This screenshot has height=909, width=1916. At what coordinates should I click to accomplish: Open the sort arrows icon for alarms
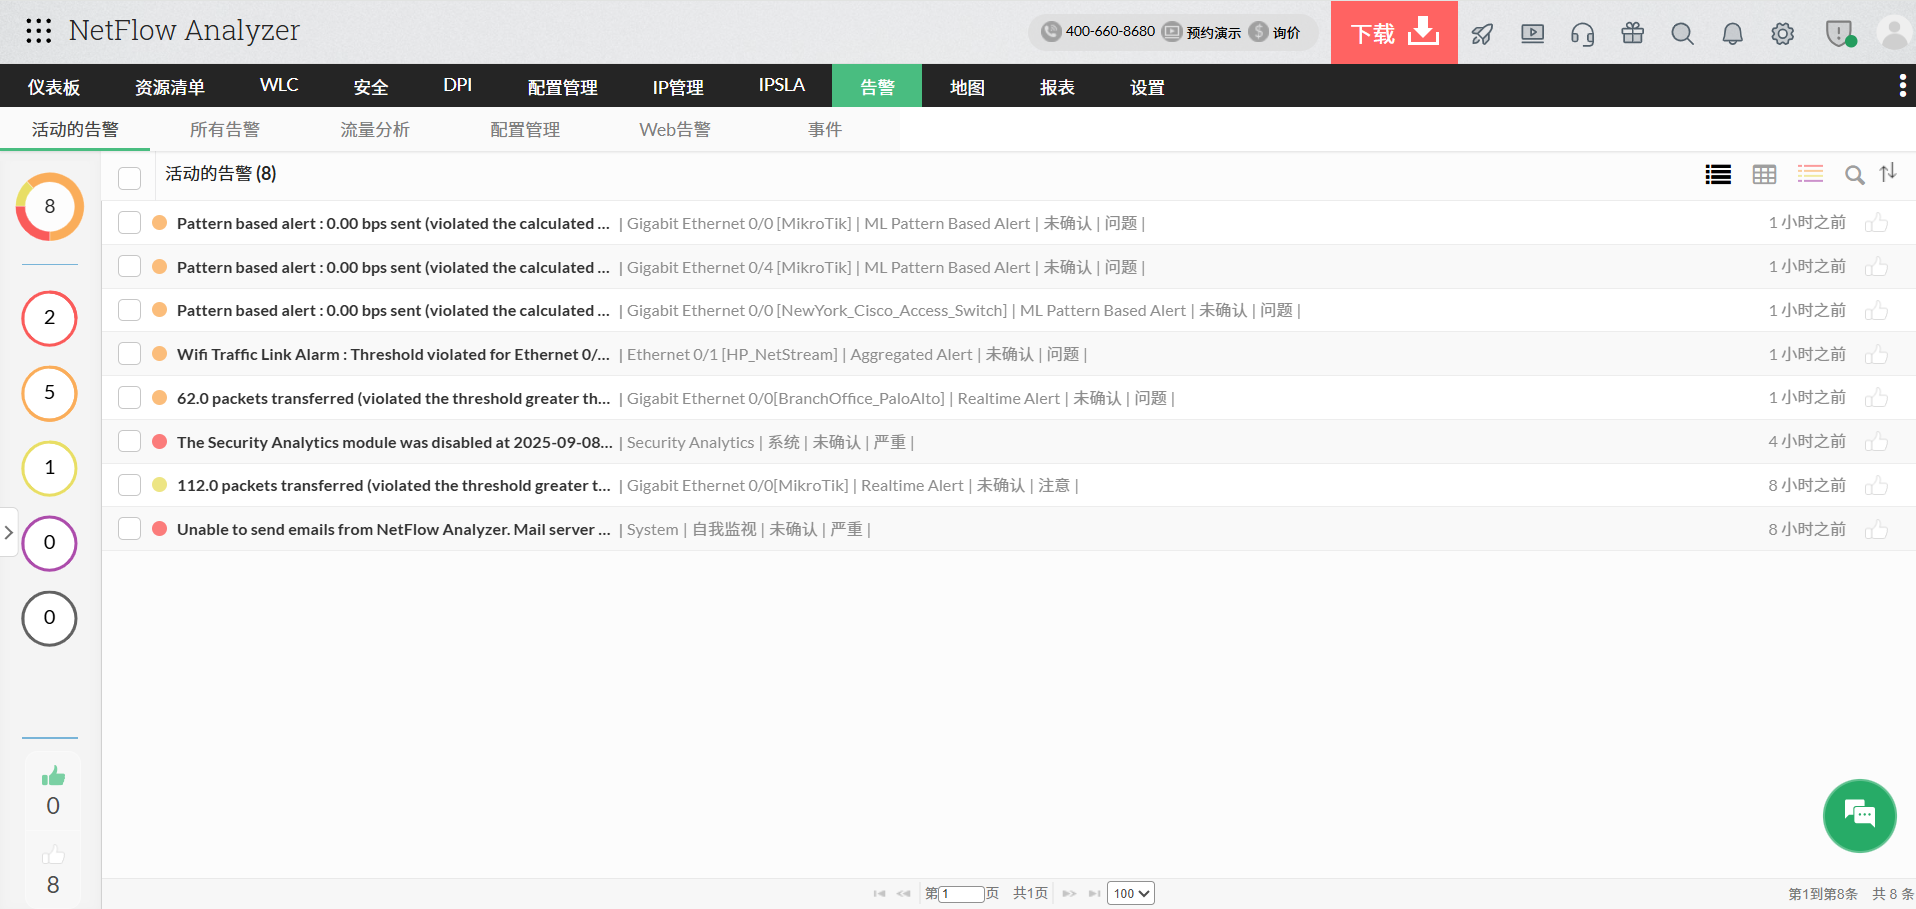1889,174
